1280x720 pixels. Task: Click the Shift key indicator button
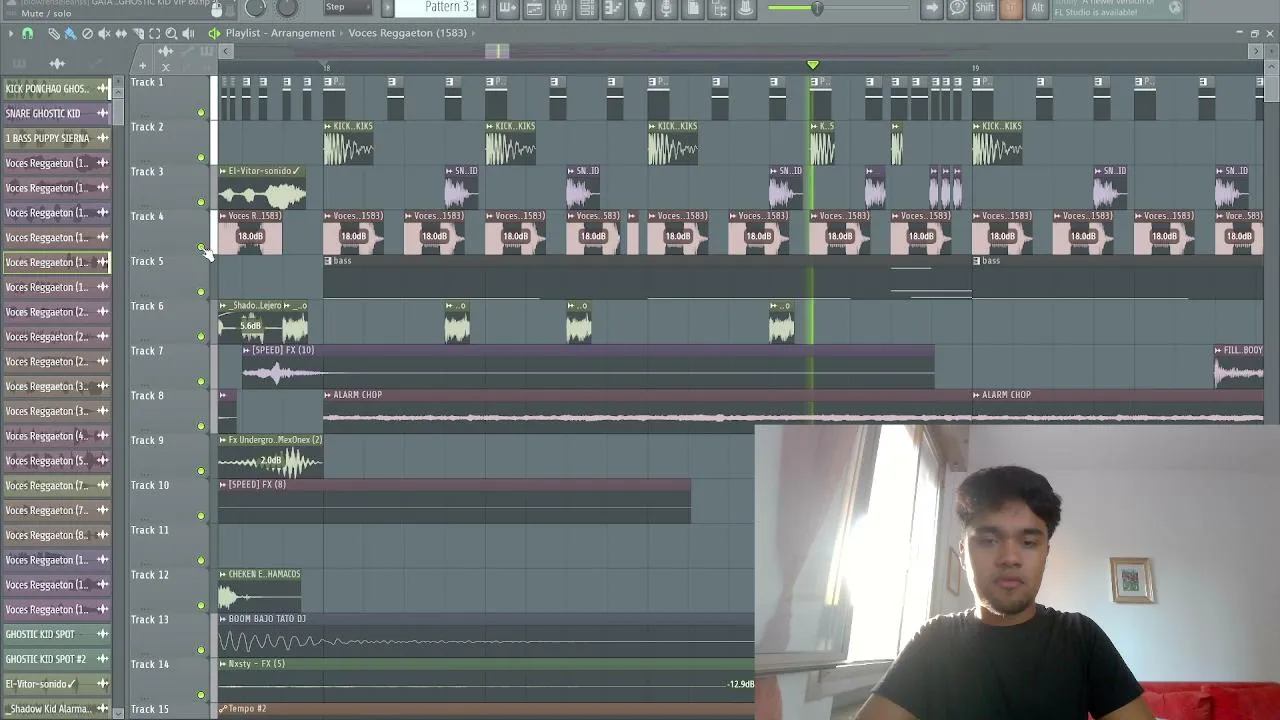985,8
